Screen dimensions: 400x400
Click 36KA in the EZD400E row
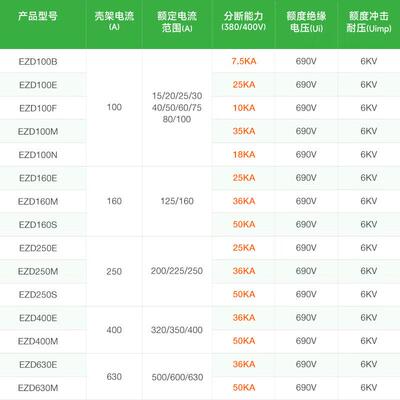coord(244,317)
